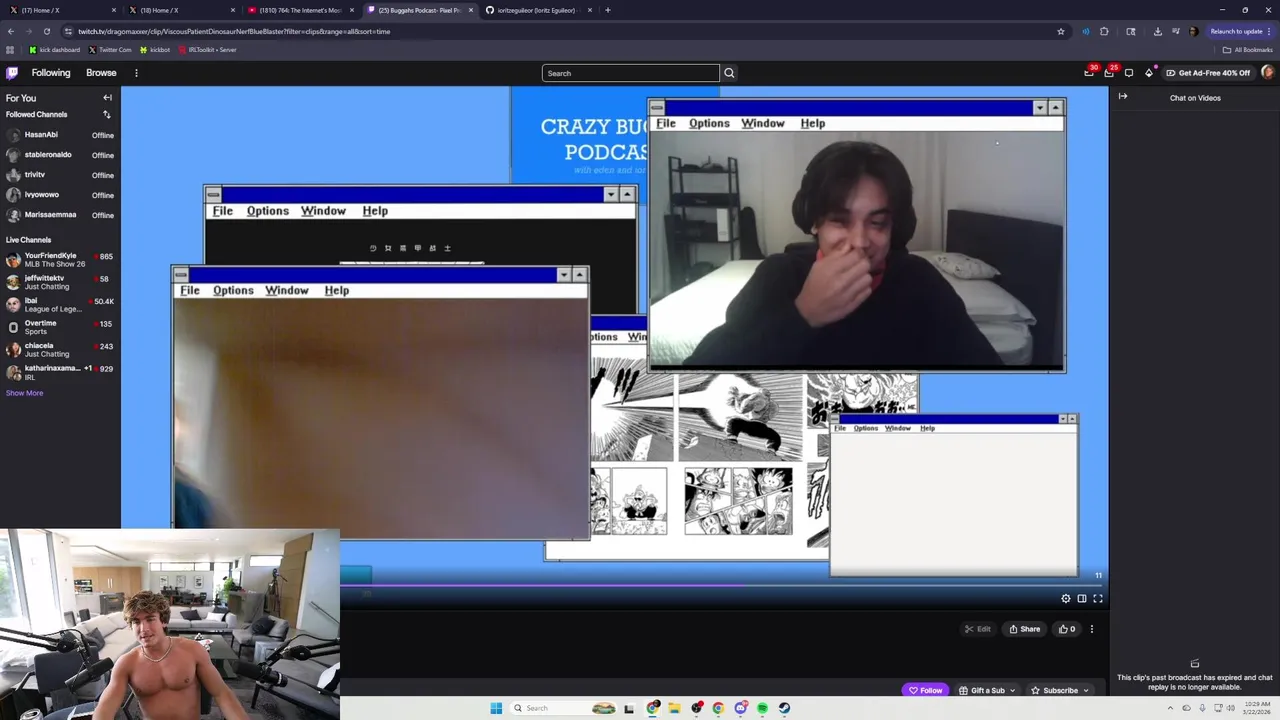Viewport: 1280px width, 720px height.
Task: Open ibai League of Legends channel
Action: coord(60,305)
